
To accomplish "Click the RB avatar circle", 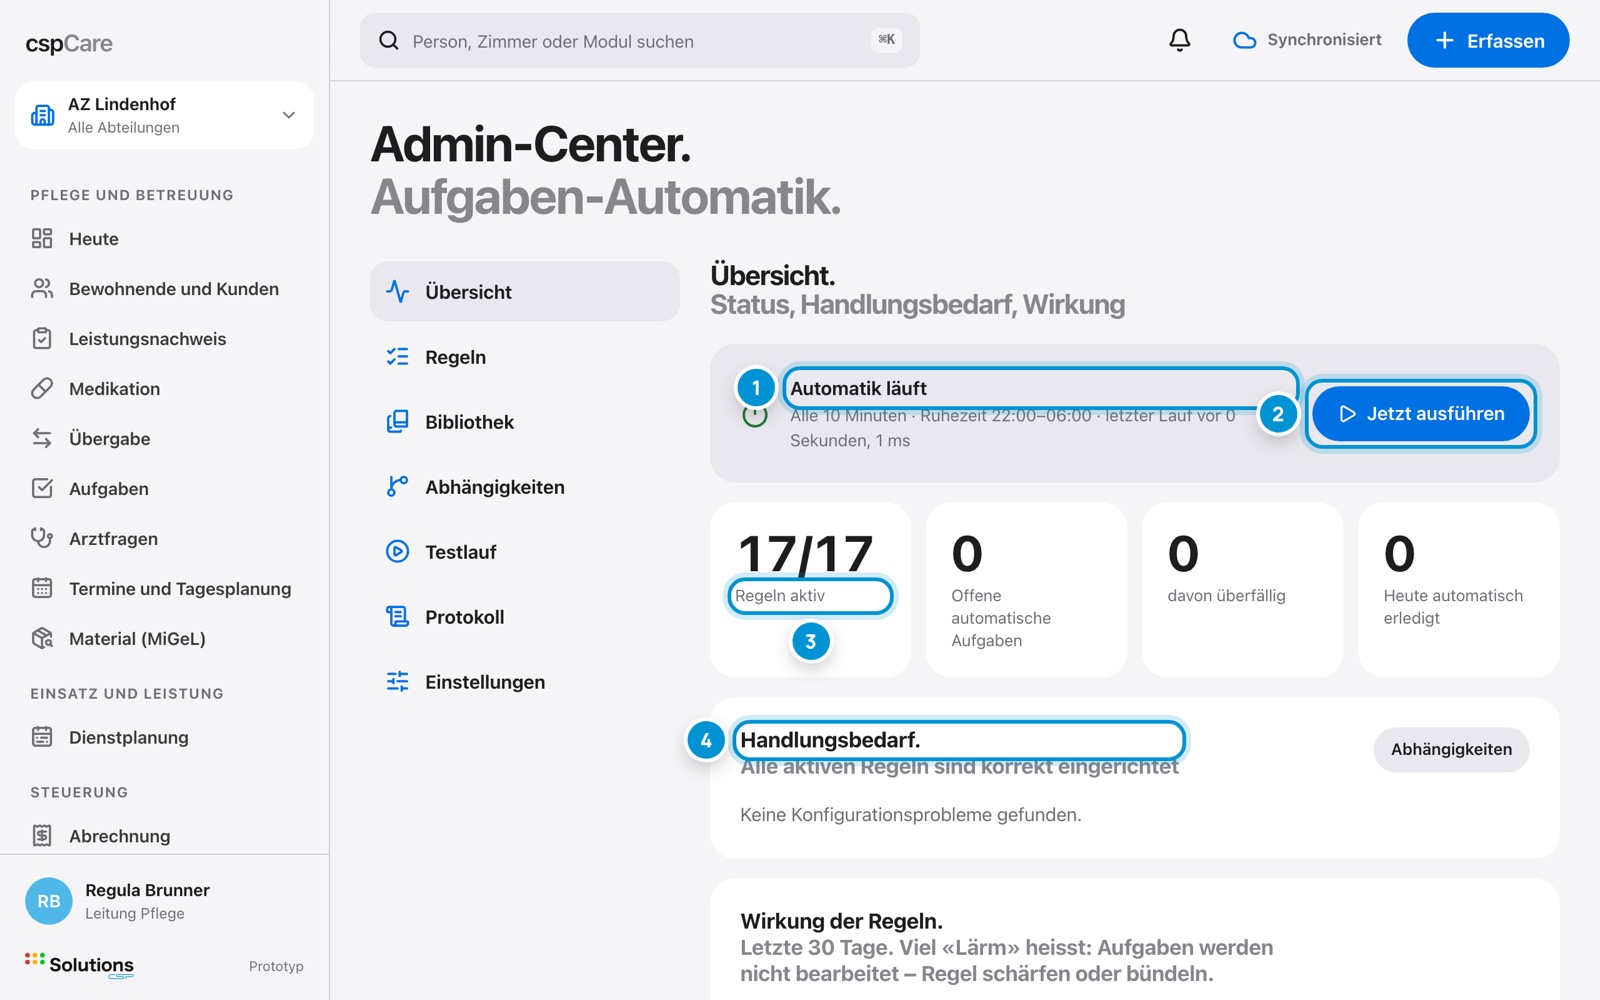I will coord(49,901).
